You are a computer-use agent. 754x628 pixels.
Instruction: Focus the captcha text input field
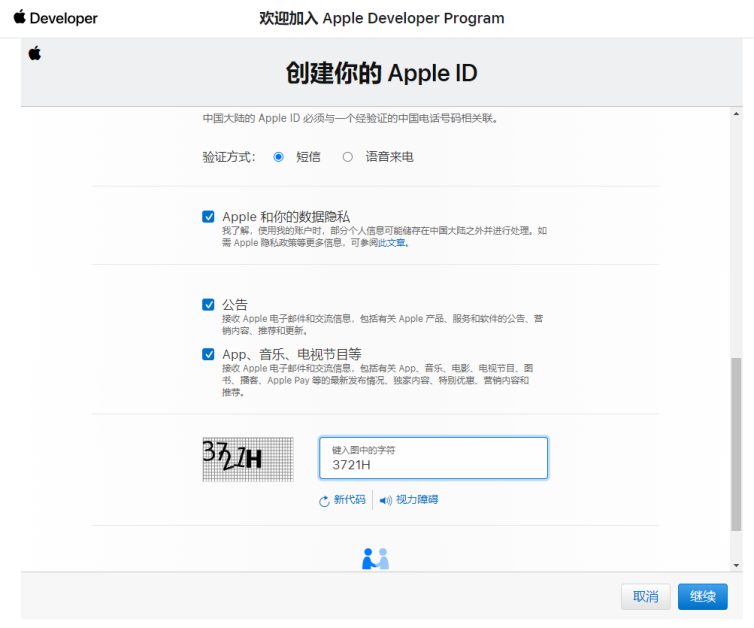(x=433, y=458)
